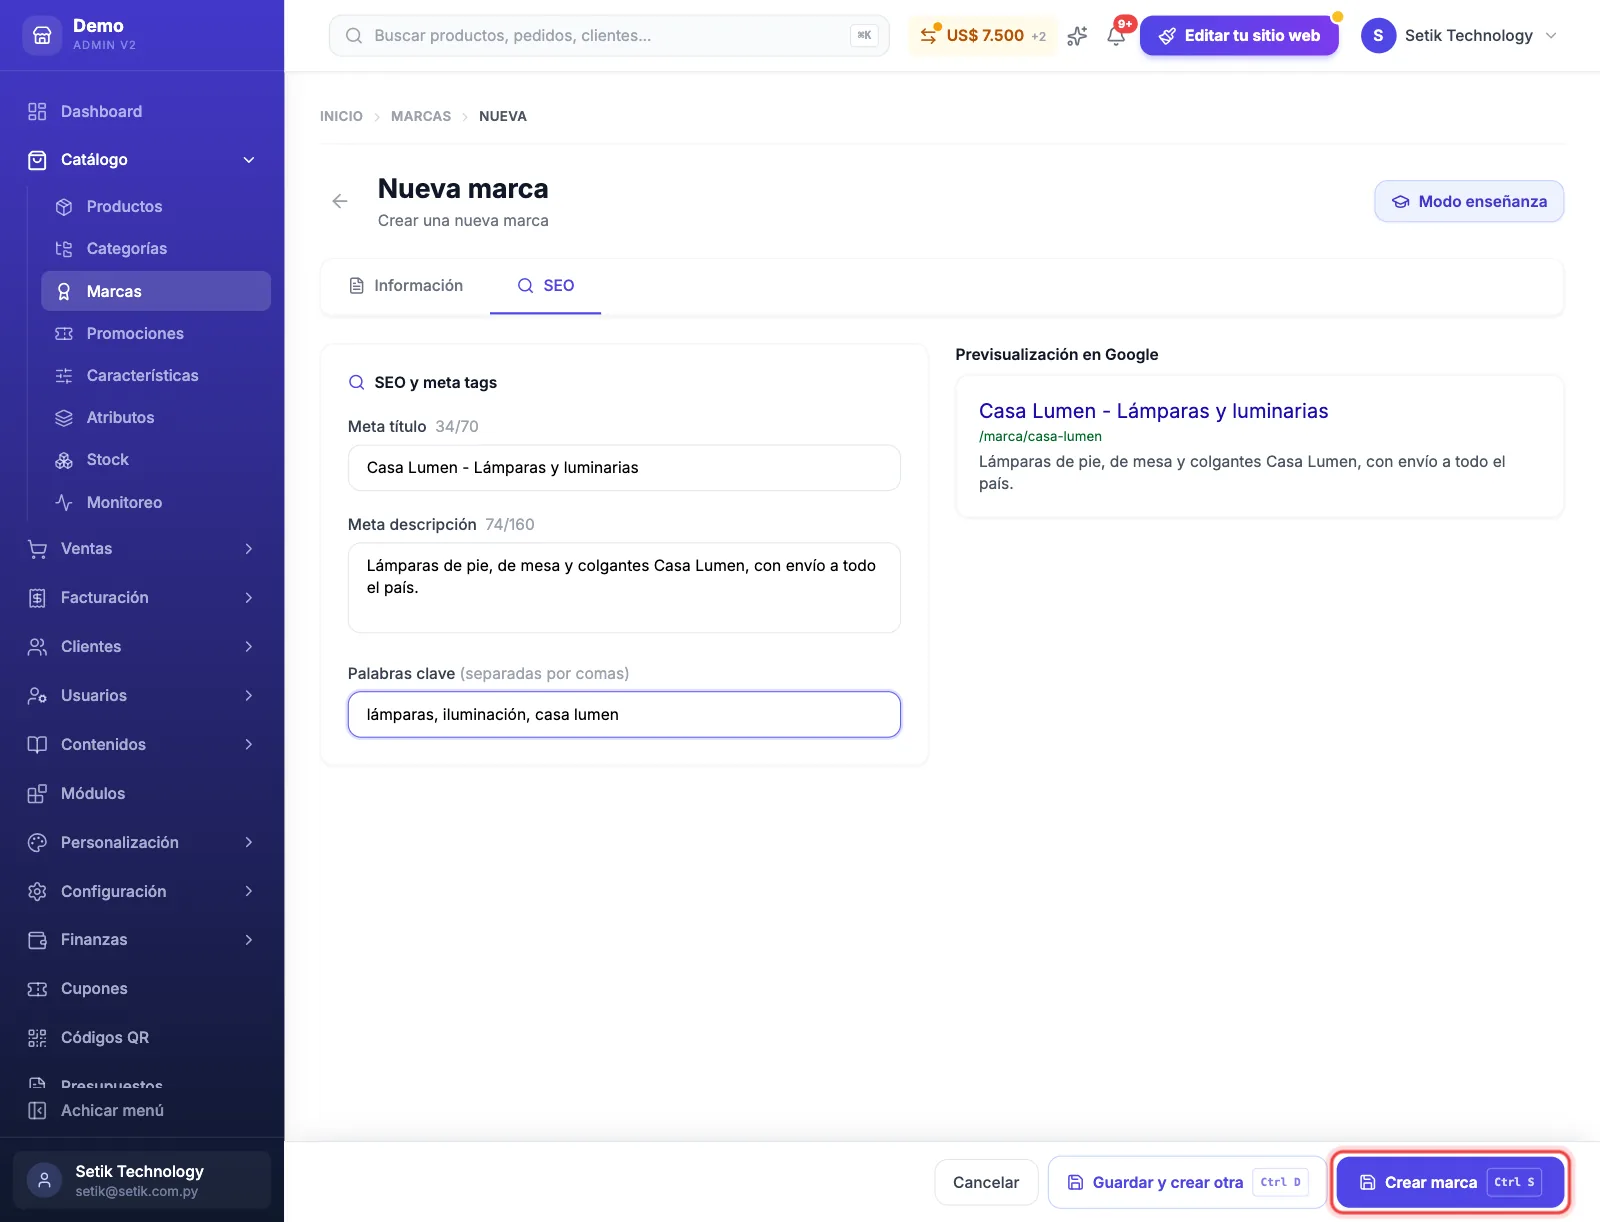Expand the Contenidos menu
This screenshot has height=1222, width=1600.
click(142, 744)
